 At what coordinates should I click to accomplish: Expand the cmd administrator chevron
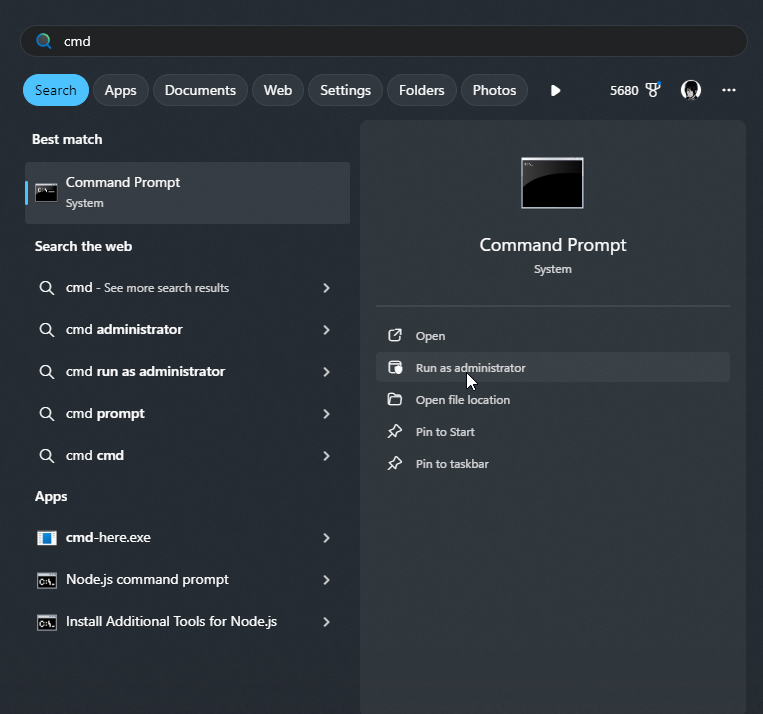(x=327, y=330)
